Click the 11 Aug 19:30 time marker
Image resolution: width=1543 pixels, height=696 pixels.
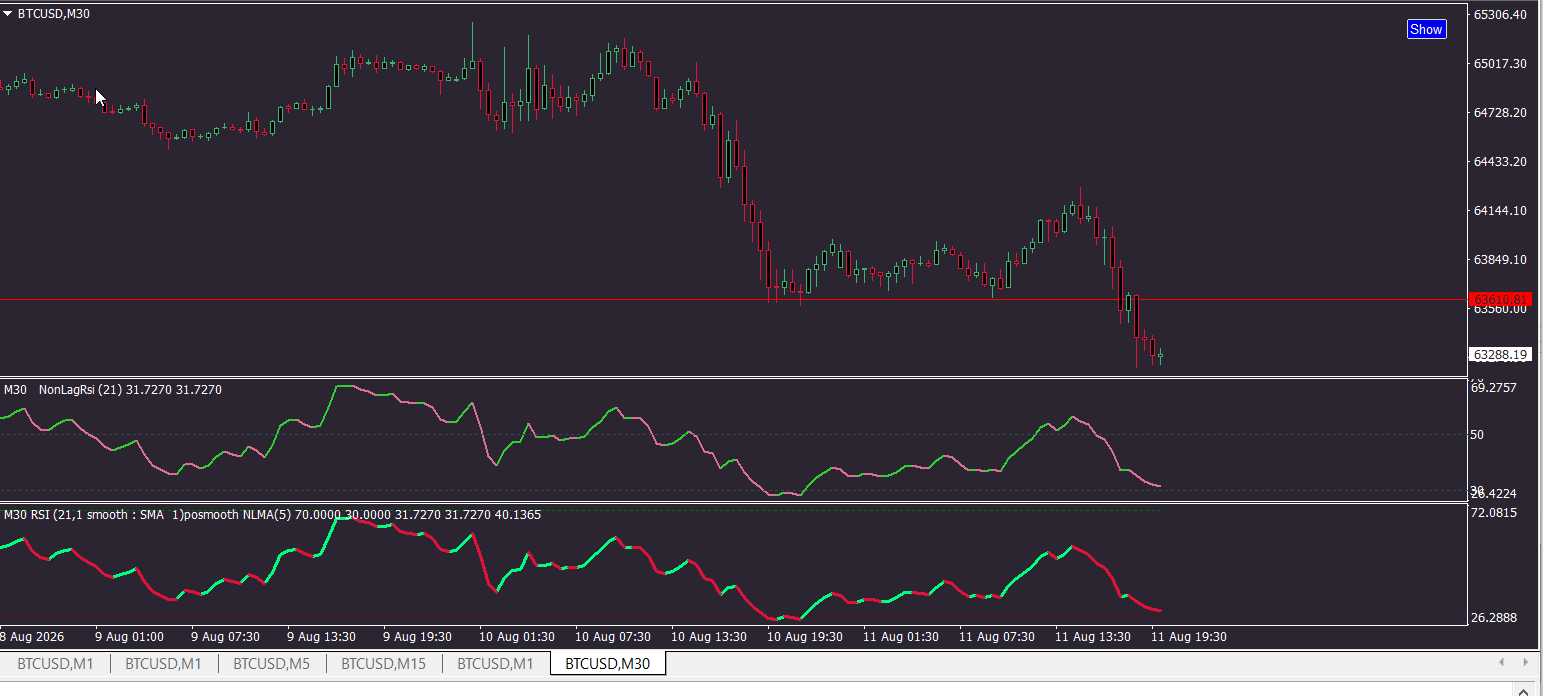pyautogui.click(x=1188, y=637)
